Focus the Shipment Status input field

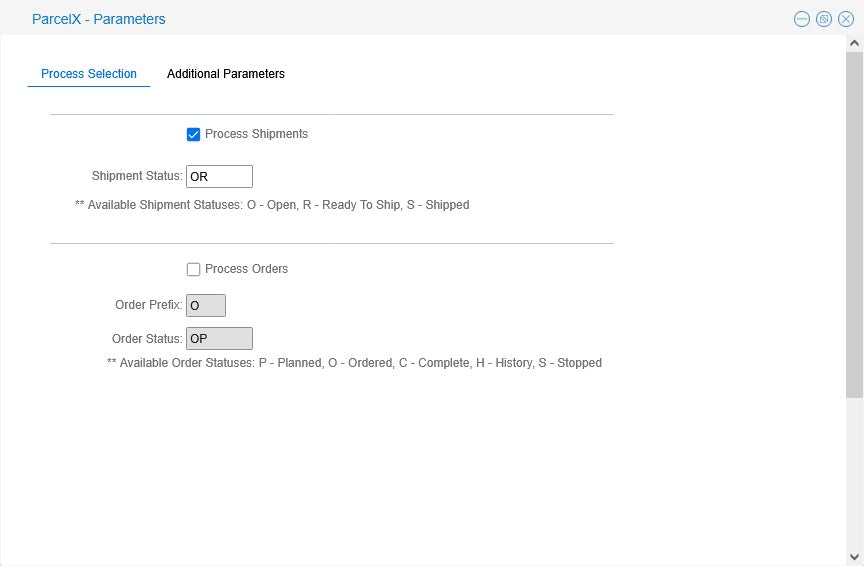pyautogui.click(x=219, y=177)
